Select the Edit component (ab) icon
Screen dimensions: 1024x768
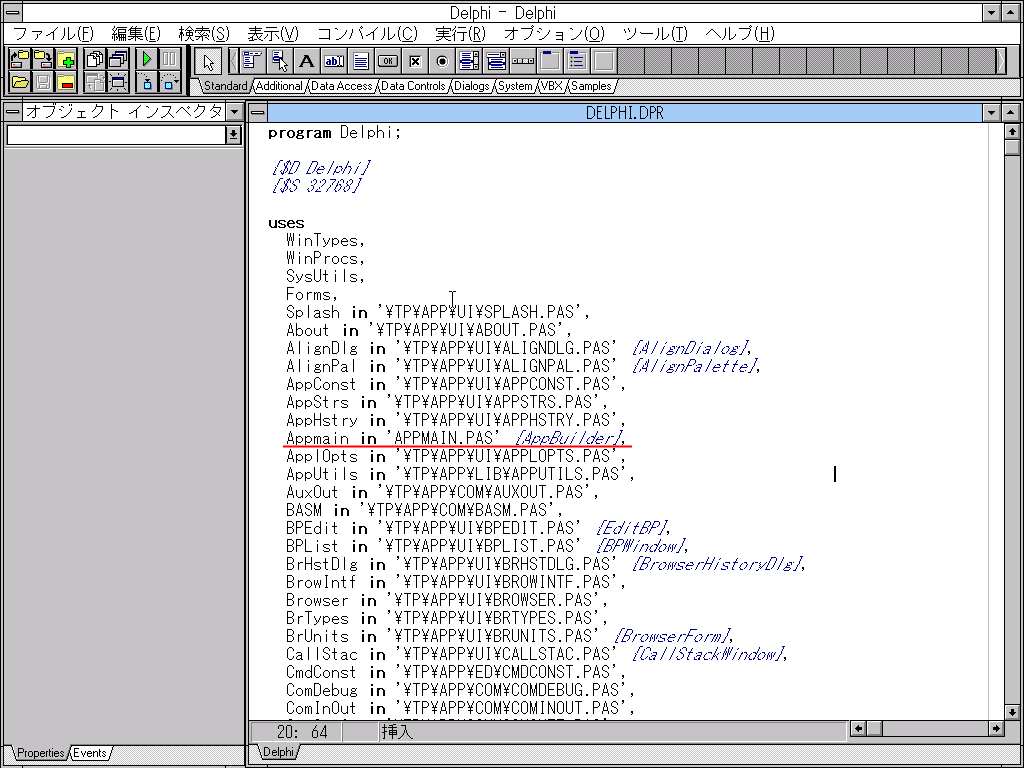334,61
